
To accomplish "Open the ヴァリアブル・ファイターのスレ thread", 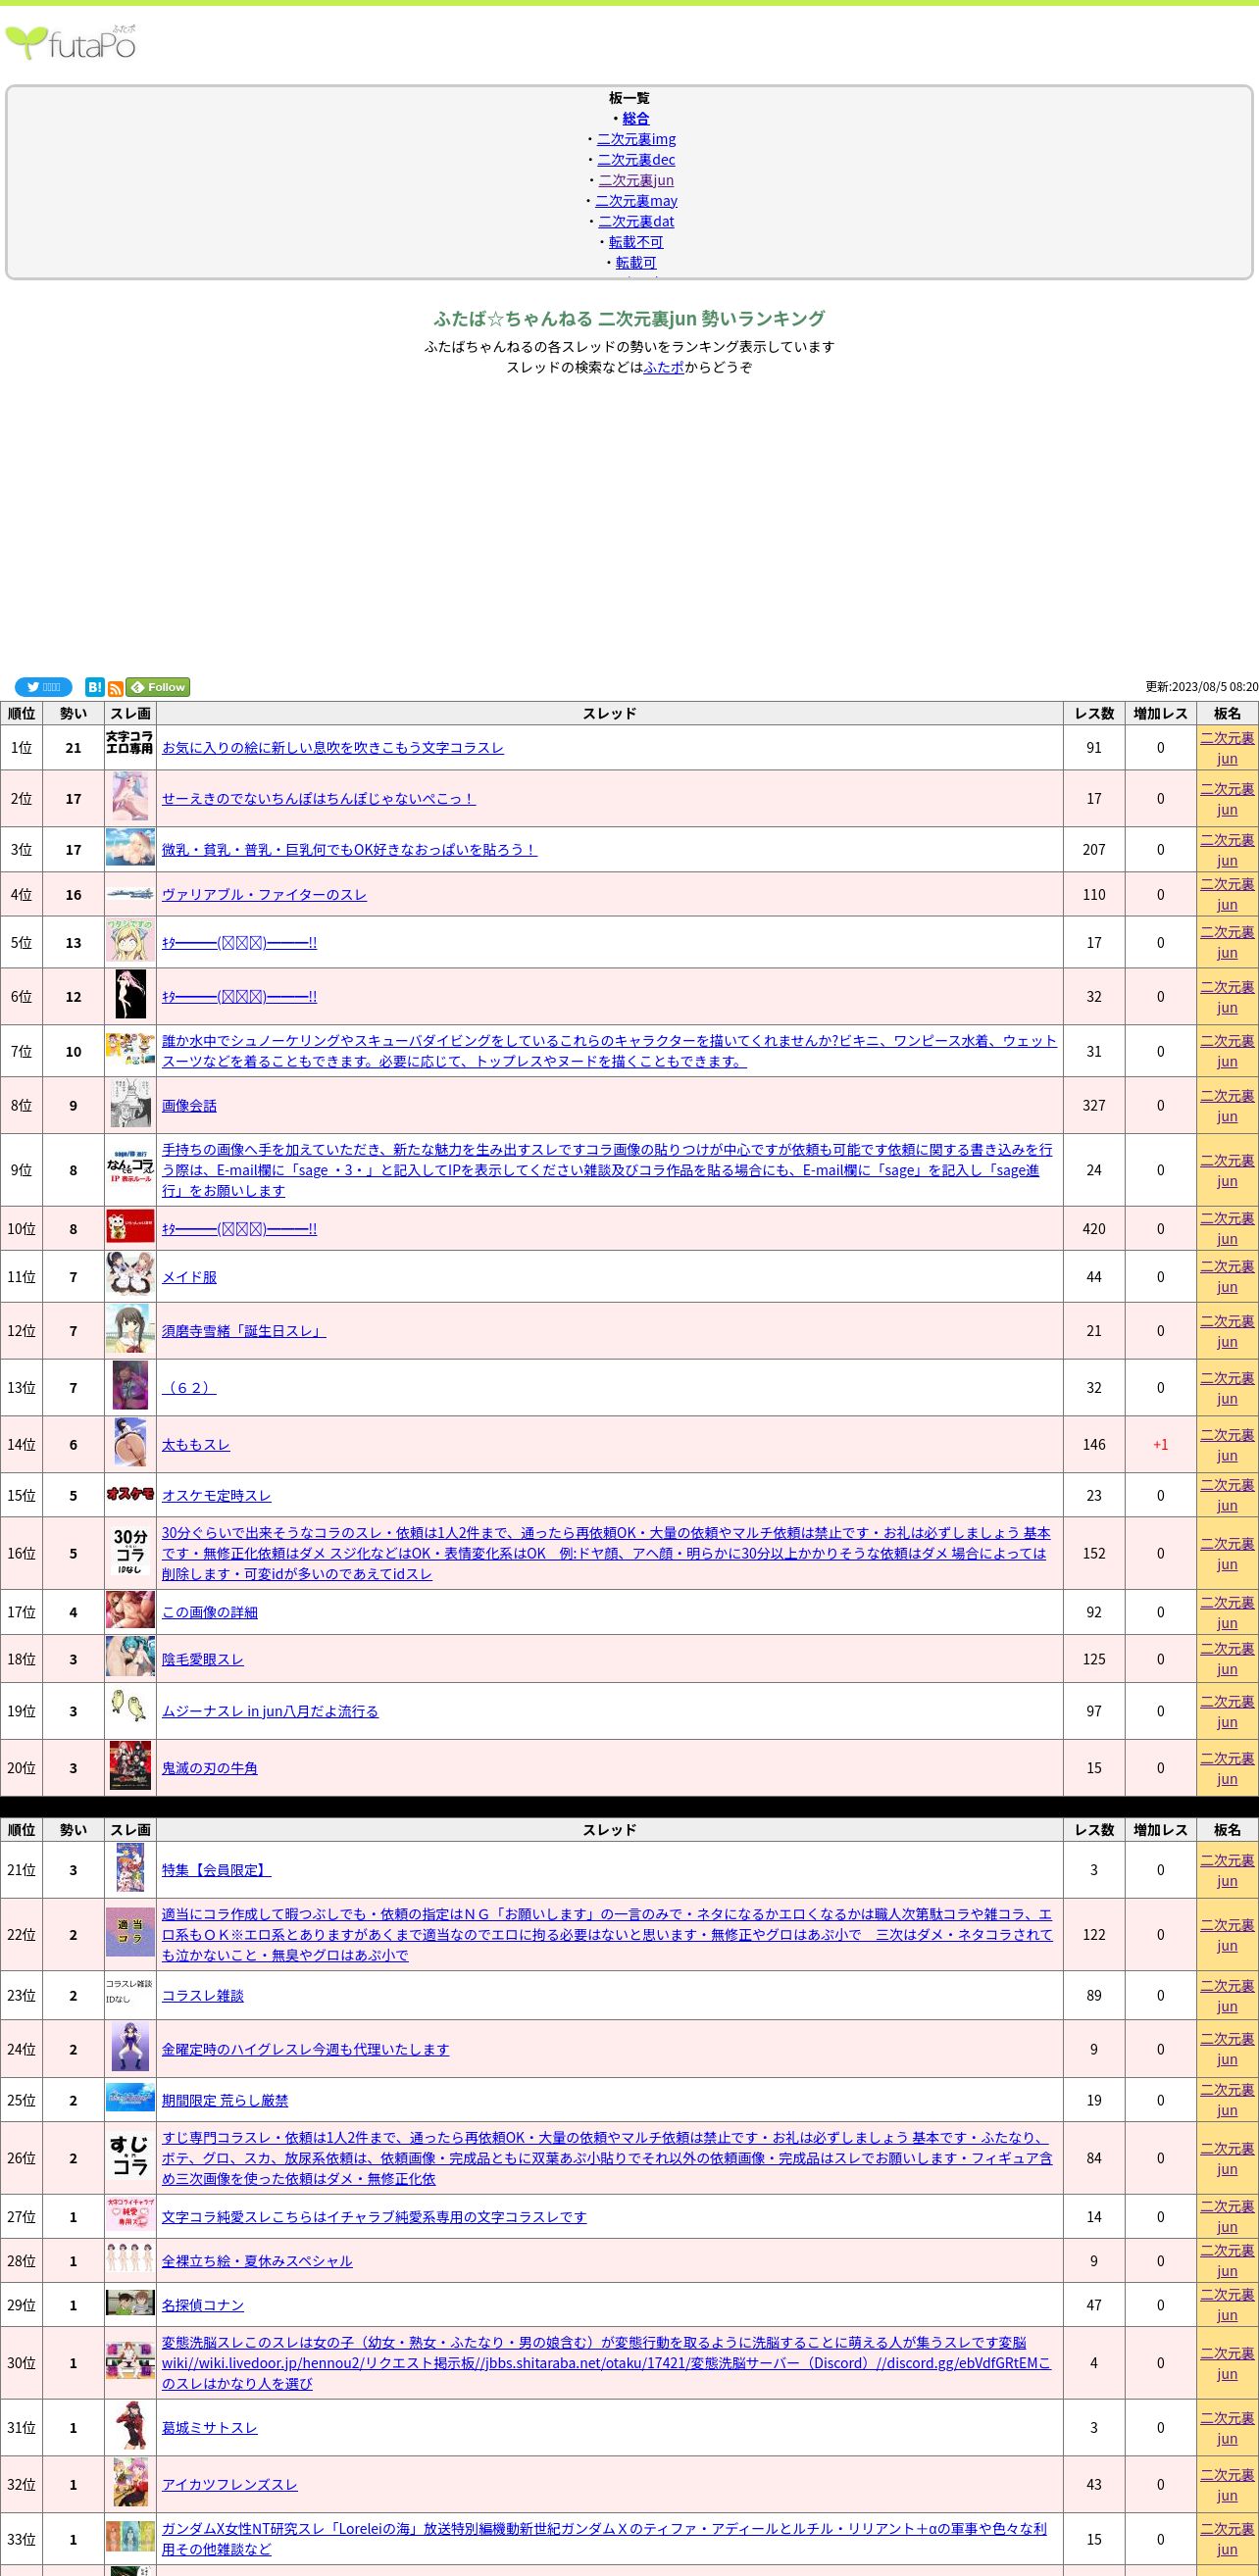I will pyautogui.click(x=264, y=894).
